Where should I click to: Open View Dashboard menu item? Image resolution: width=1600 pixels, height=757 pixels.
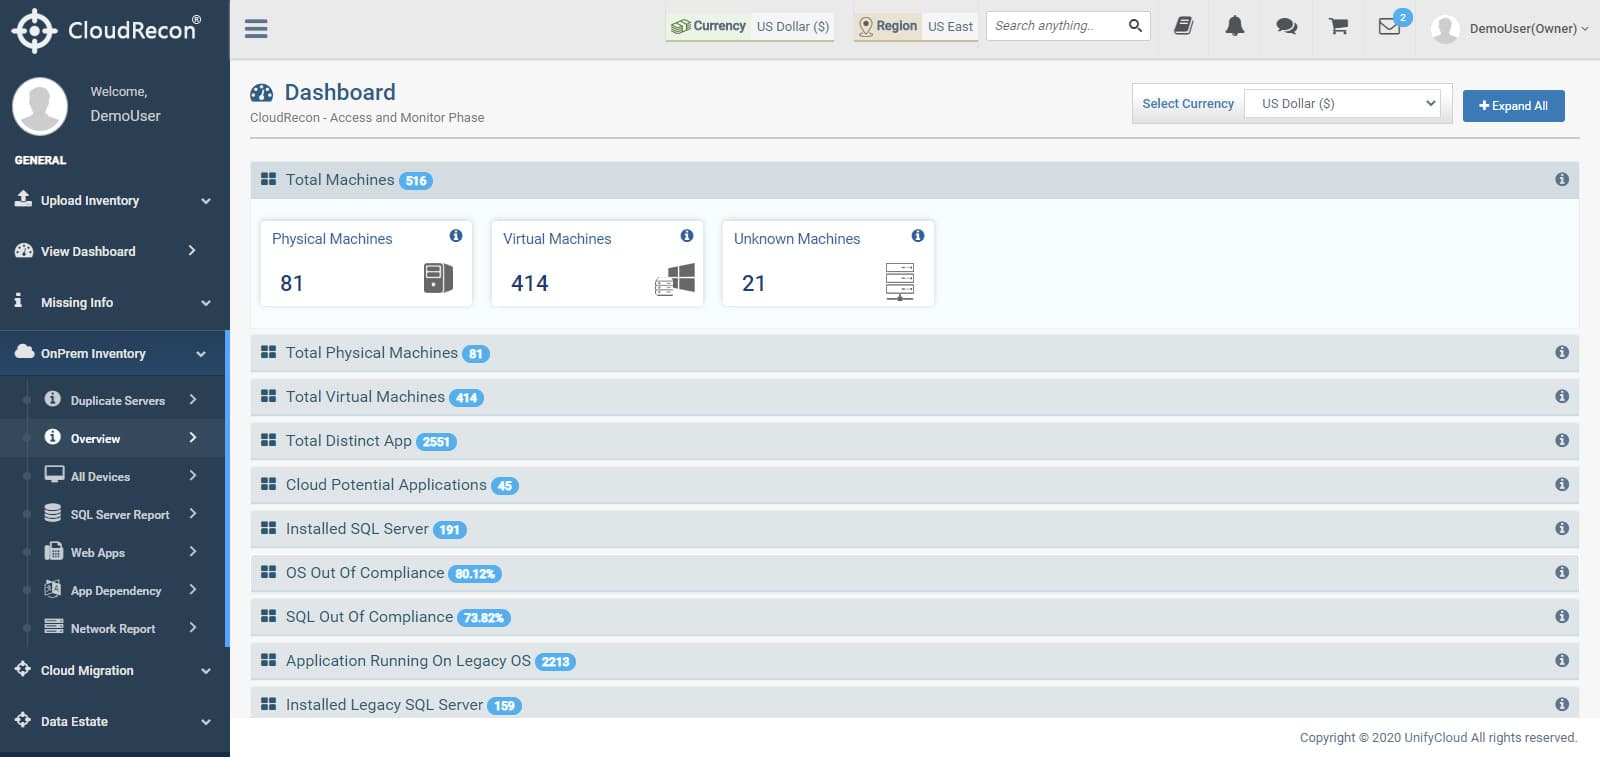click(x=115, y=251)
